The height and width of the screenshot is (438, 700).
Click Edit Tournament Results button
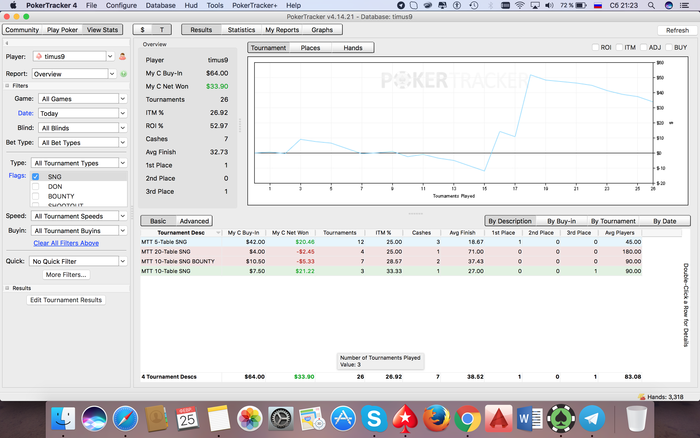(x=66, y=300)
